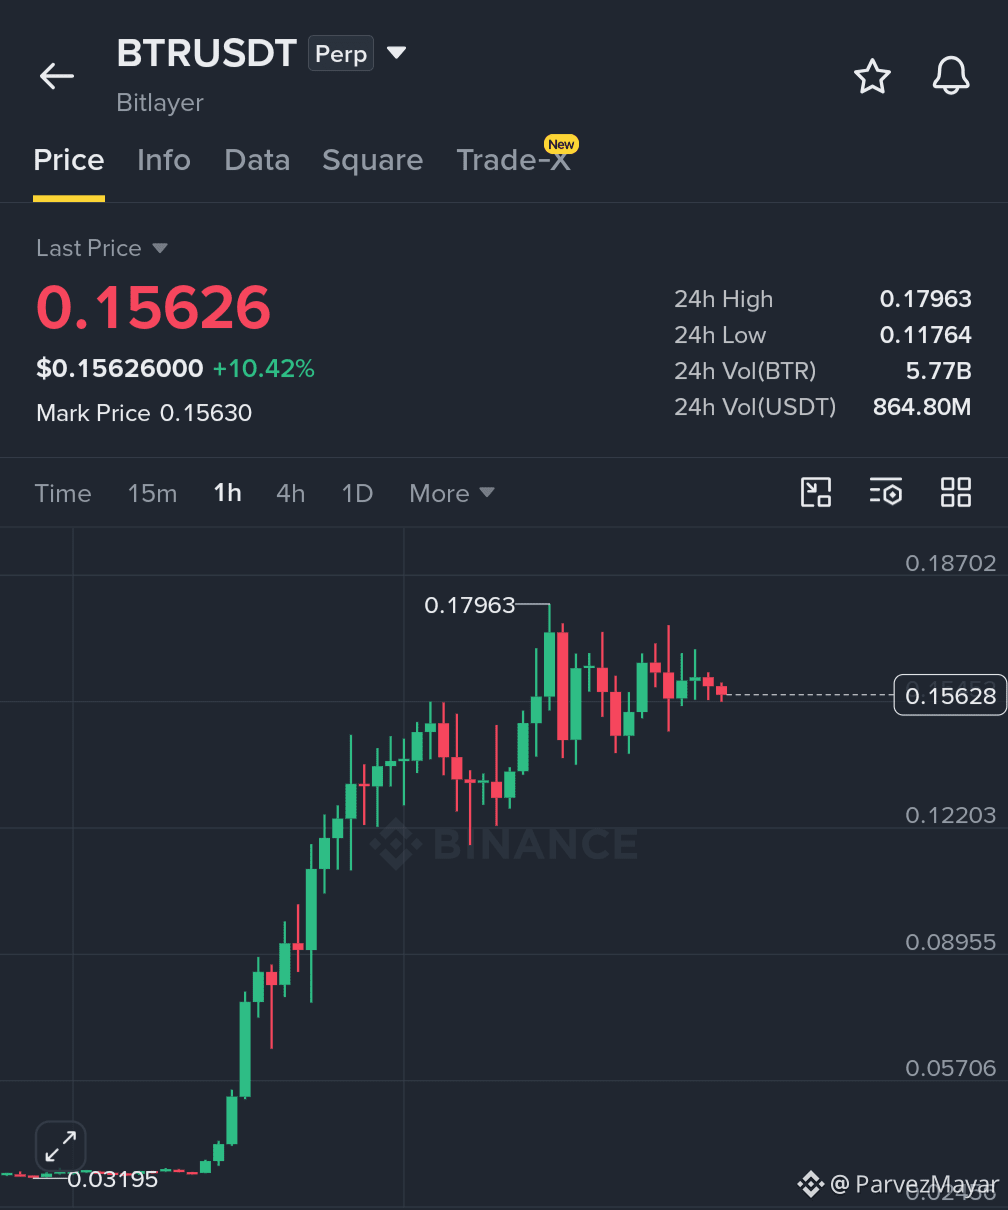Select the 1h timeframe
The width and height of the screenshot is (1008, 1210).
tap(228, 493)
